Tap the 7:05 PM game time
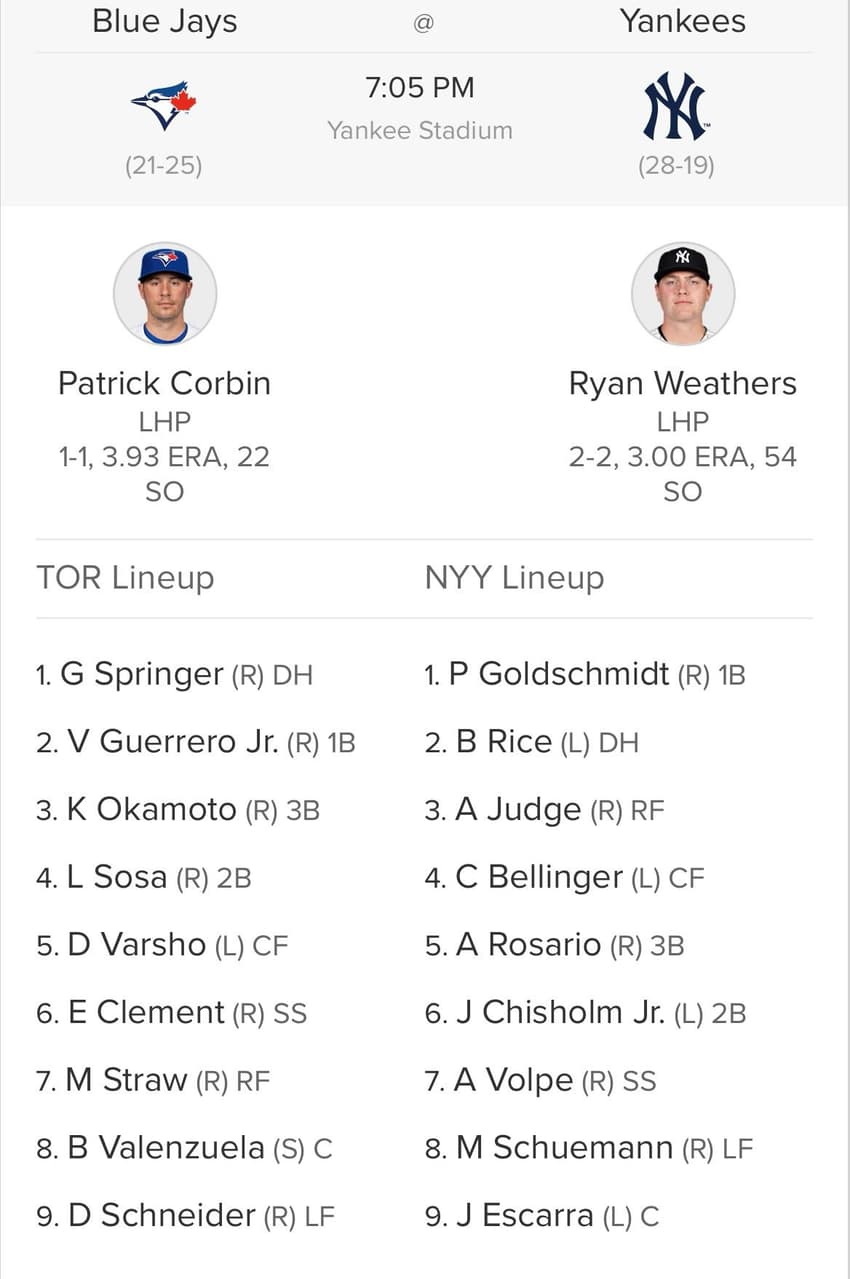Image resolution: width=850 pixels, height=1279 pixels. 420,87
